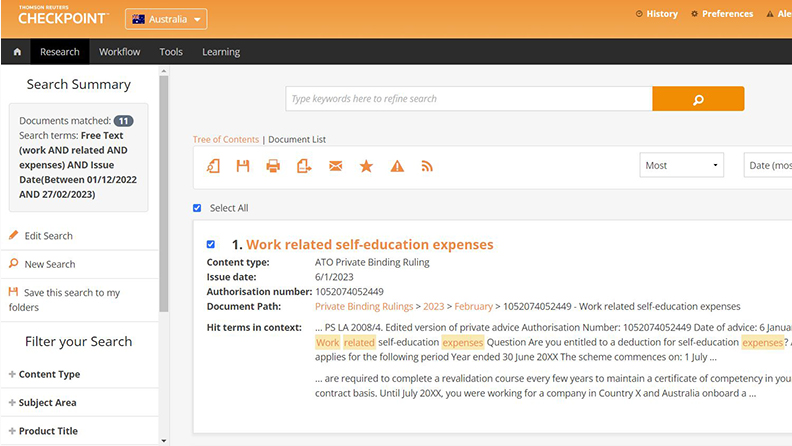Click the orange search magnifier button

coord(698,99)
